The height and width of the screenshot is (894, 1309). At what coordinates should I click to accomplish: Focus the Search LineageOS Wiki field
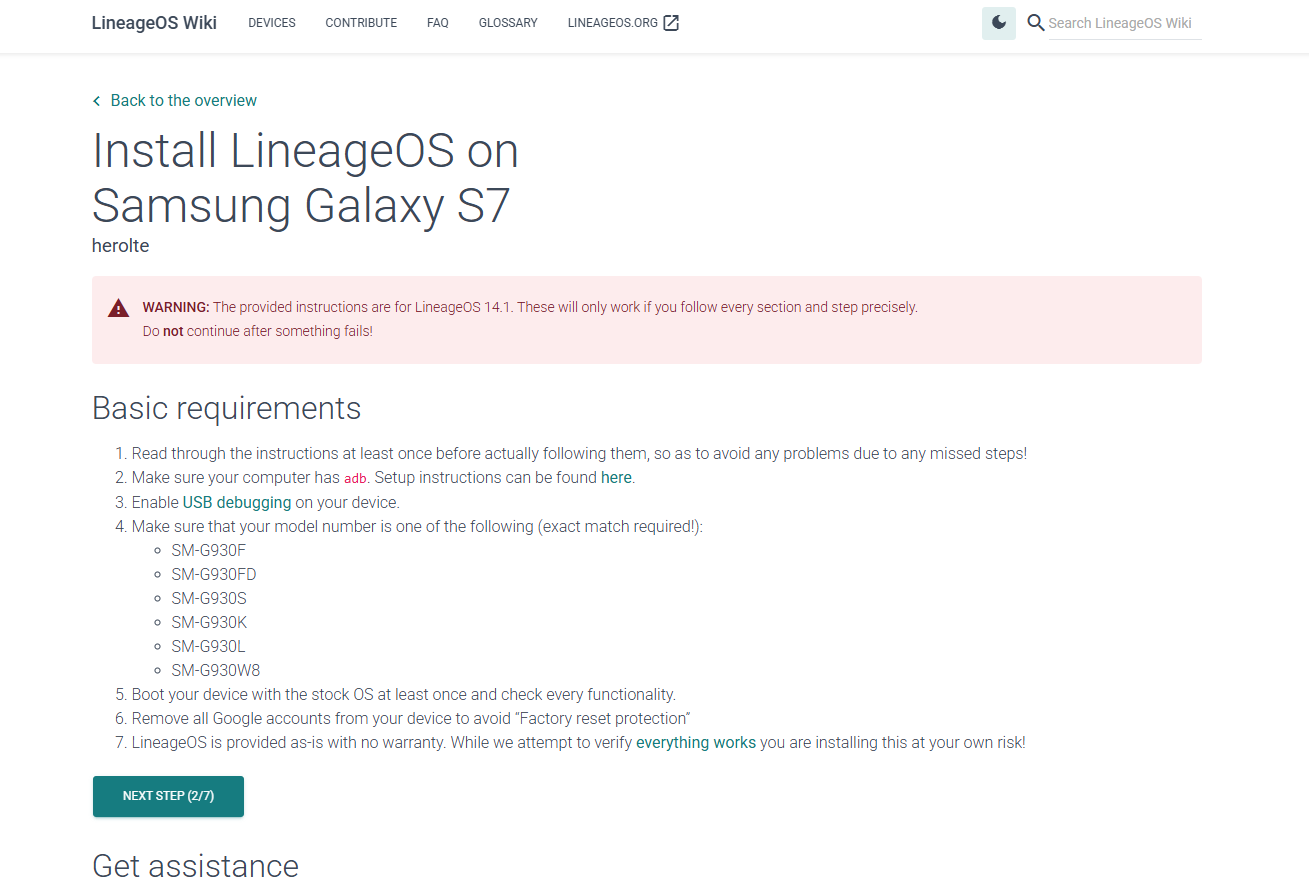(x=1124, y=23)
